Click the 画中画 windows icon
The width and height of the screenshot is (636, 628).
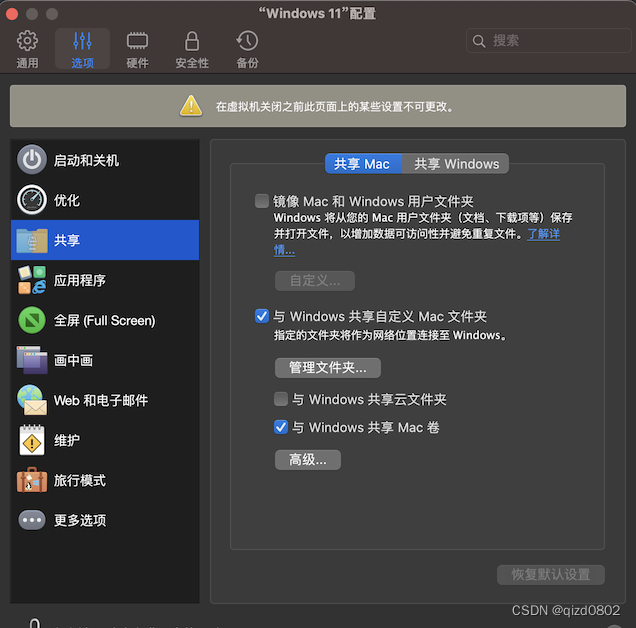coord(32,360)
